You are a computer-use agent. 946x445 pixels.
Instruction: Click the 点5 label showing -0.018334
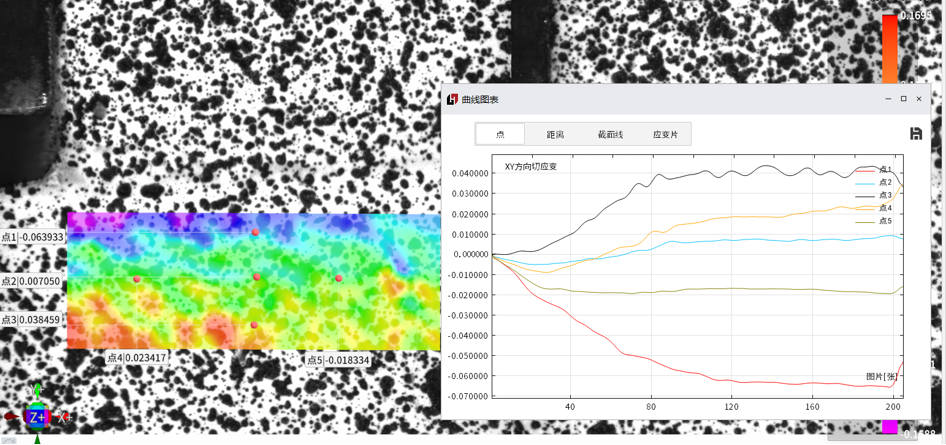point(338,360)
